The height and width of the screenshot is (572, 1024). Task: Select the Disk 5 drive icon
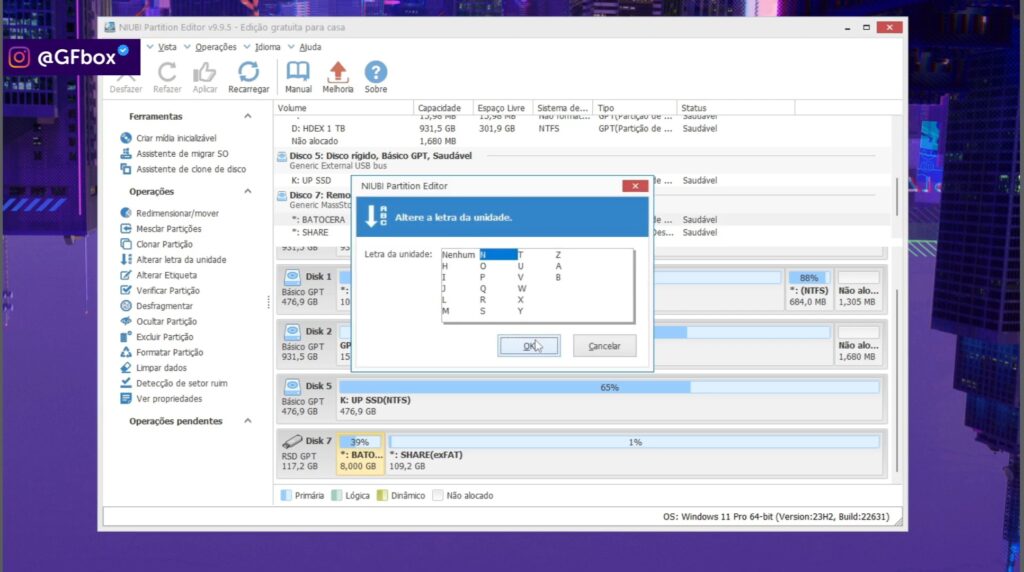(292, 386)
